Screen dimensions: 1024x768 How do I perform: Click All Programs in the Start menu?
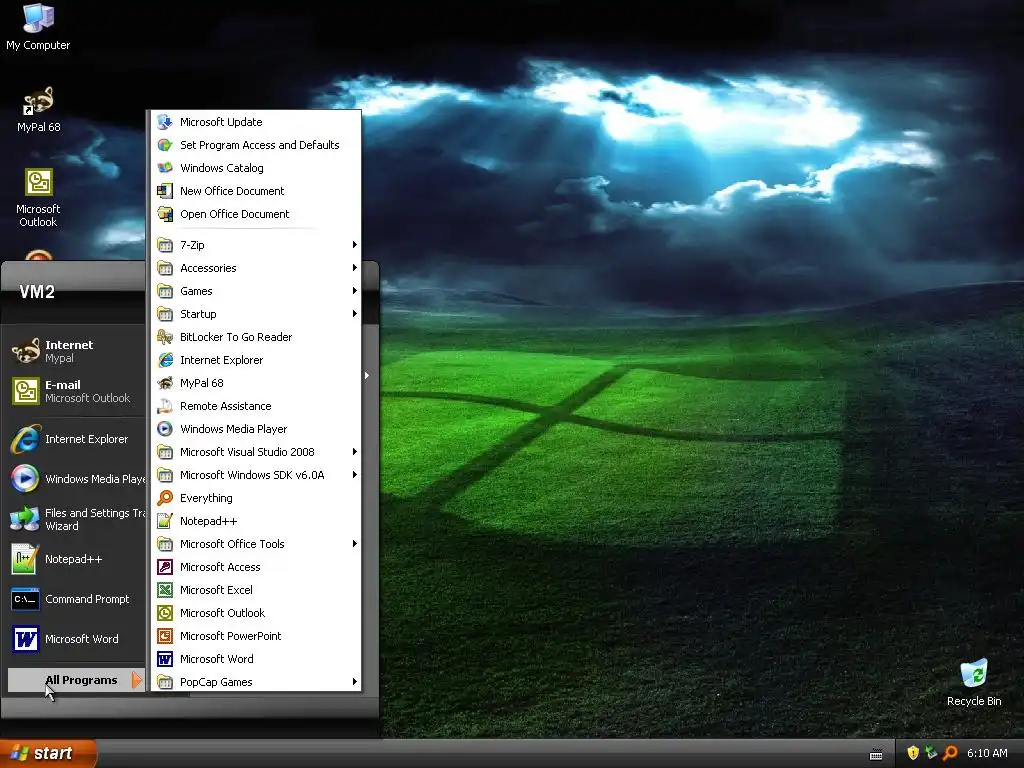pyautogui.click(x=76, y=680)
